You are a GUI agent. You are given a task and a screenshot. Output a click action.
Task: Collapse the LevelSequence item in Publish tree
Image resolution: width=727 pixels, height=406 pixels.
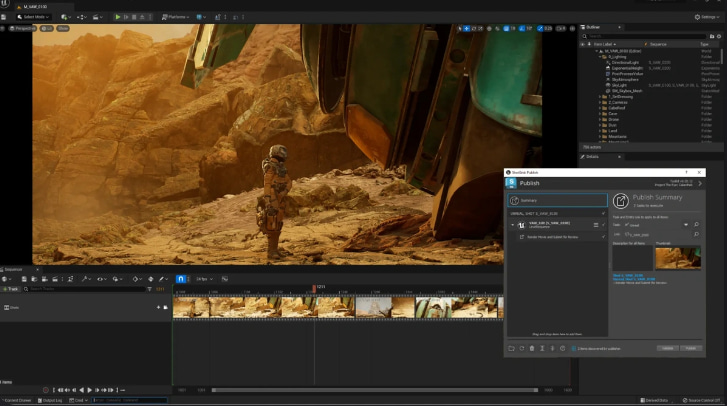tap(513, 225)
